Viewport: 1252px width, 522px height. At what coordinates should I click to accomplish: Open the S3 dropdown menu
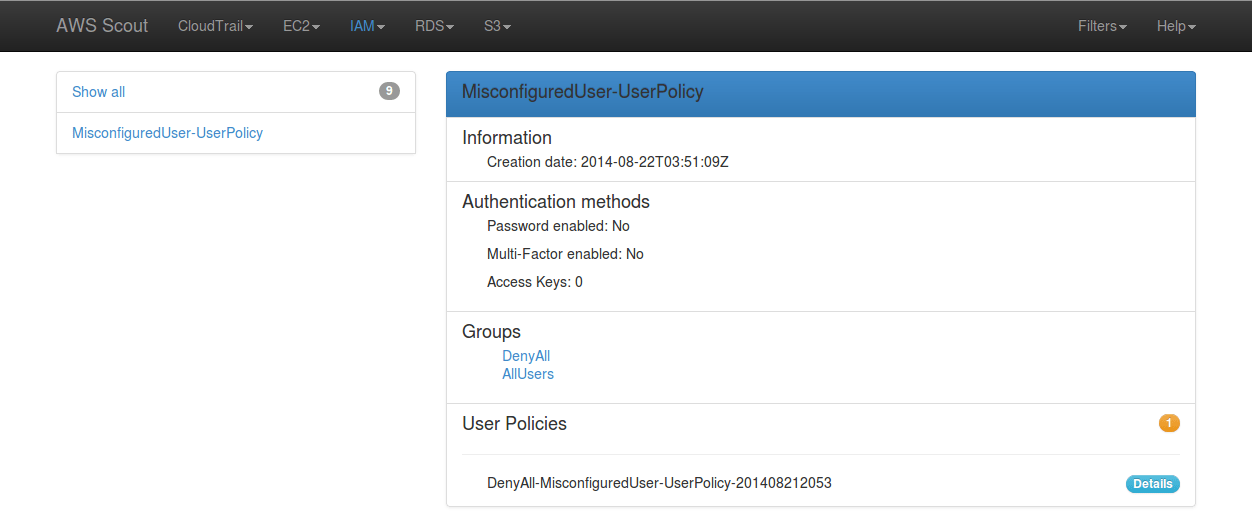(x=497, y=26)
